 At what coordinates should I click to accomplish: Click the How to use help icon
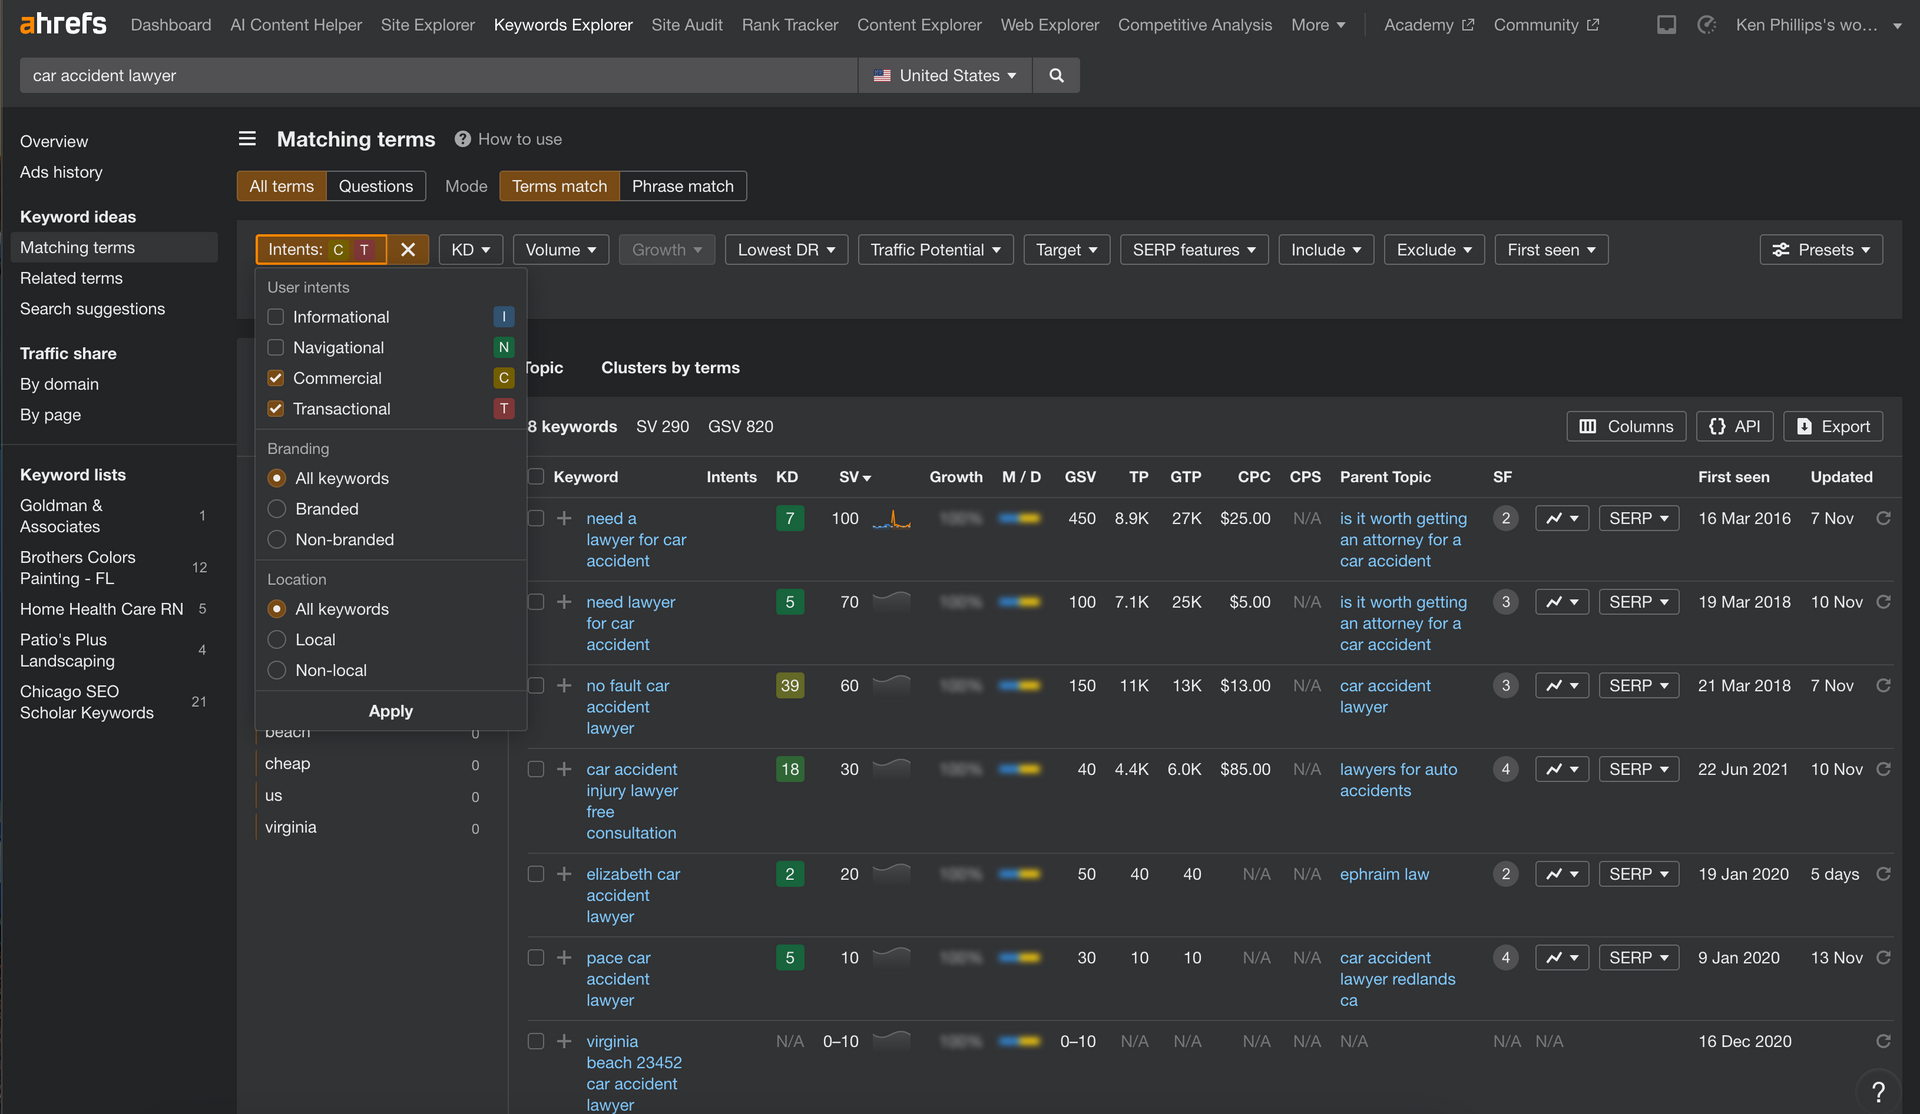tap(462, 139)
